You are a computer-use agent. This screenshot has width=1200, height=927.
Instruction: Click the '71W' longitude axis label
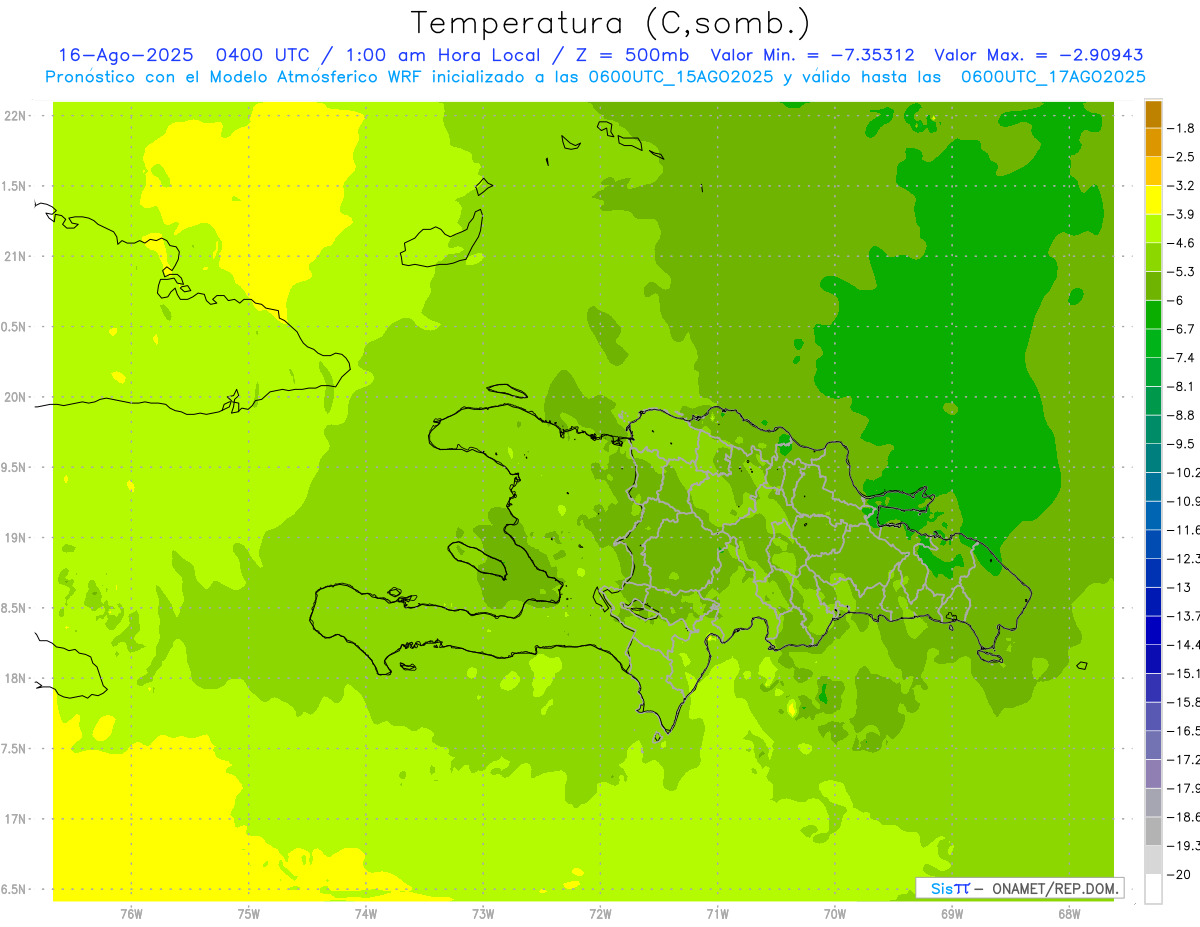(x=717, y=913)
